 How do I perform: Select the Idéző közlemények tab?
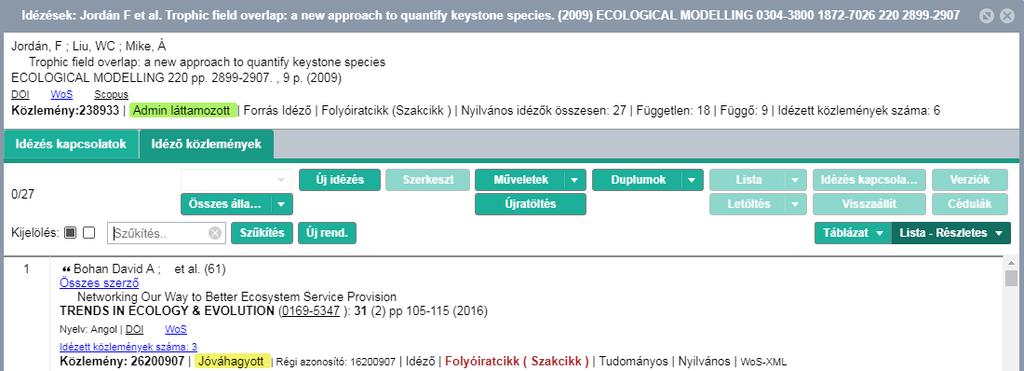pos(206,144)
